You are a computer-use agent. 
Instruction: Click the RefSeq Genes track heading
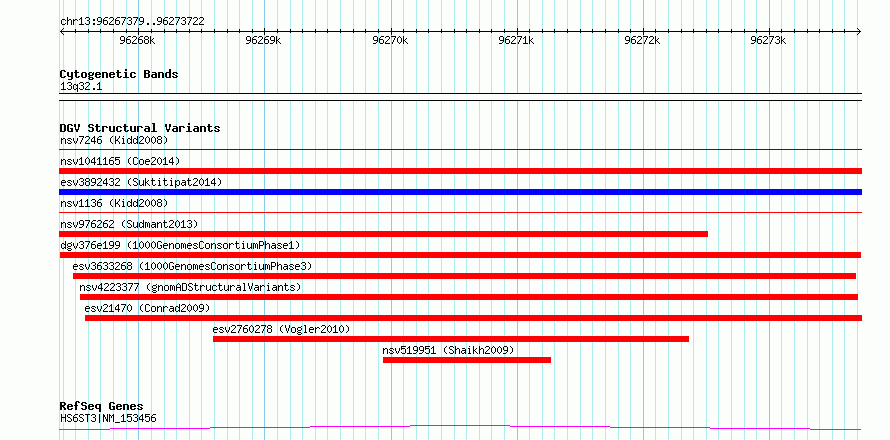[x=102, y=406]
